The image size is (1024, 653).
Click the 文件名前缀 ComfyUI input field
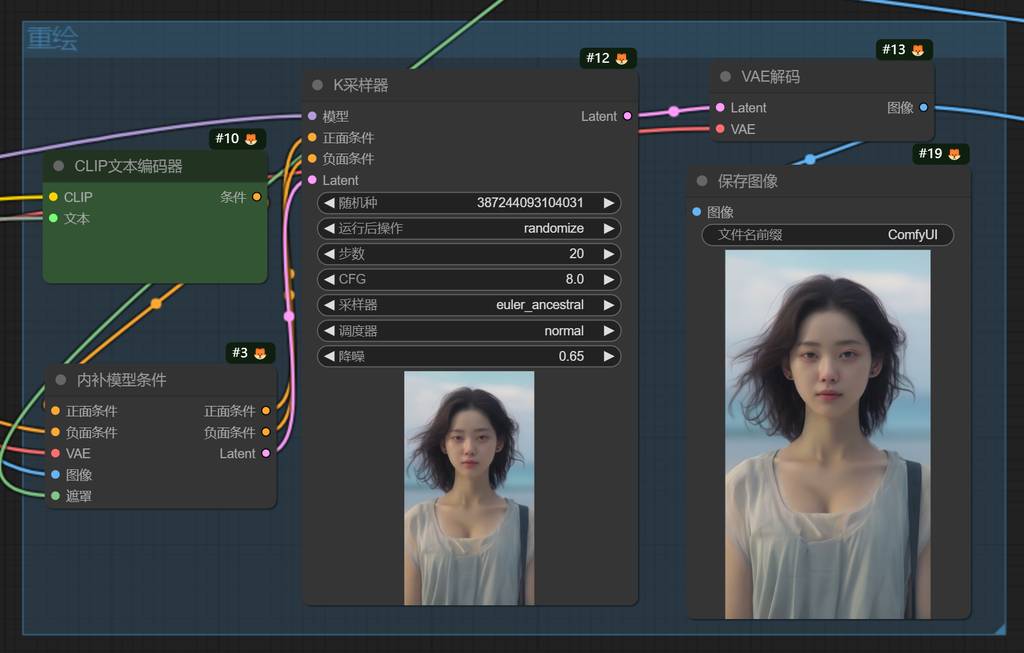[827, 235]
